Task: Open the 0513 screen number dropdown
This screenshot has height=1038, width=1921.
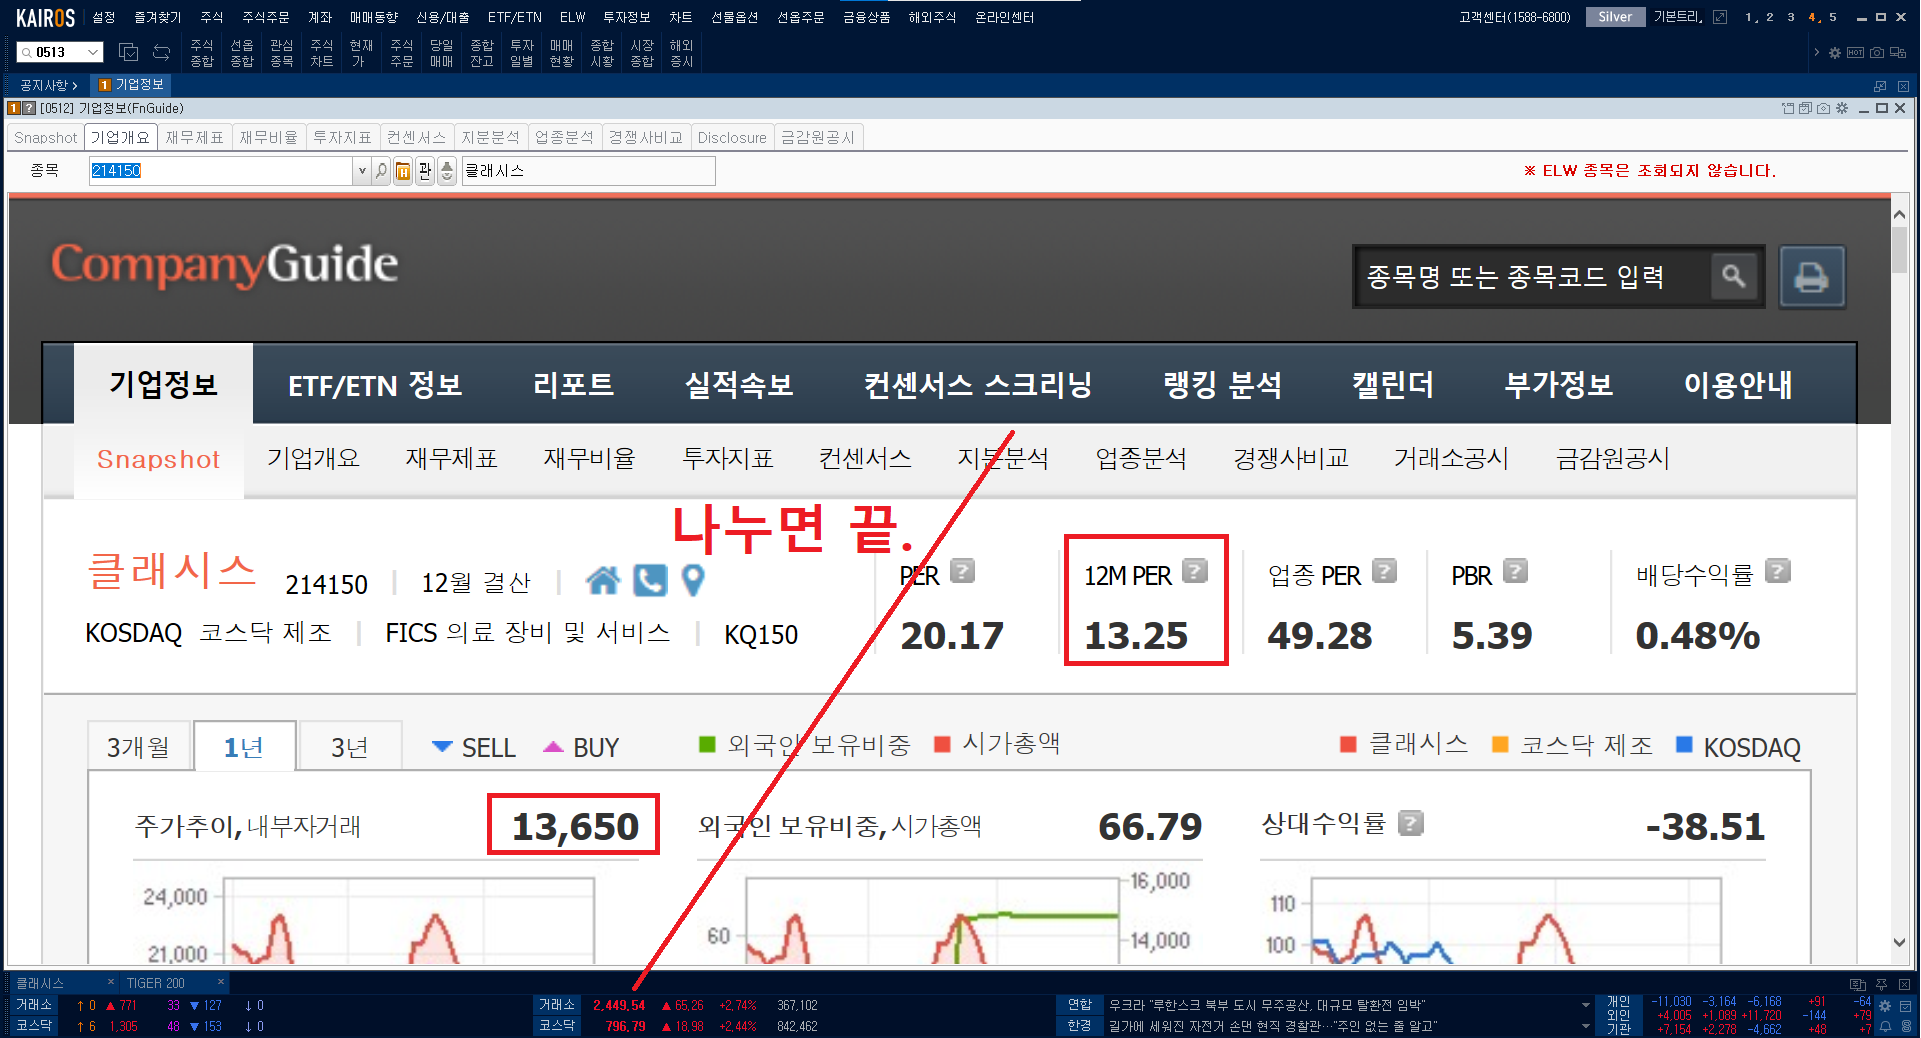Action: pos(93,52)
